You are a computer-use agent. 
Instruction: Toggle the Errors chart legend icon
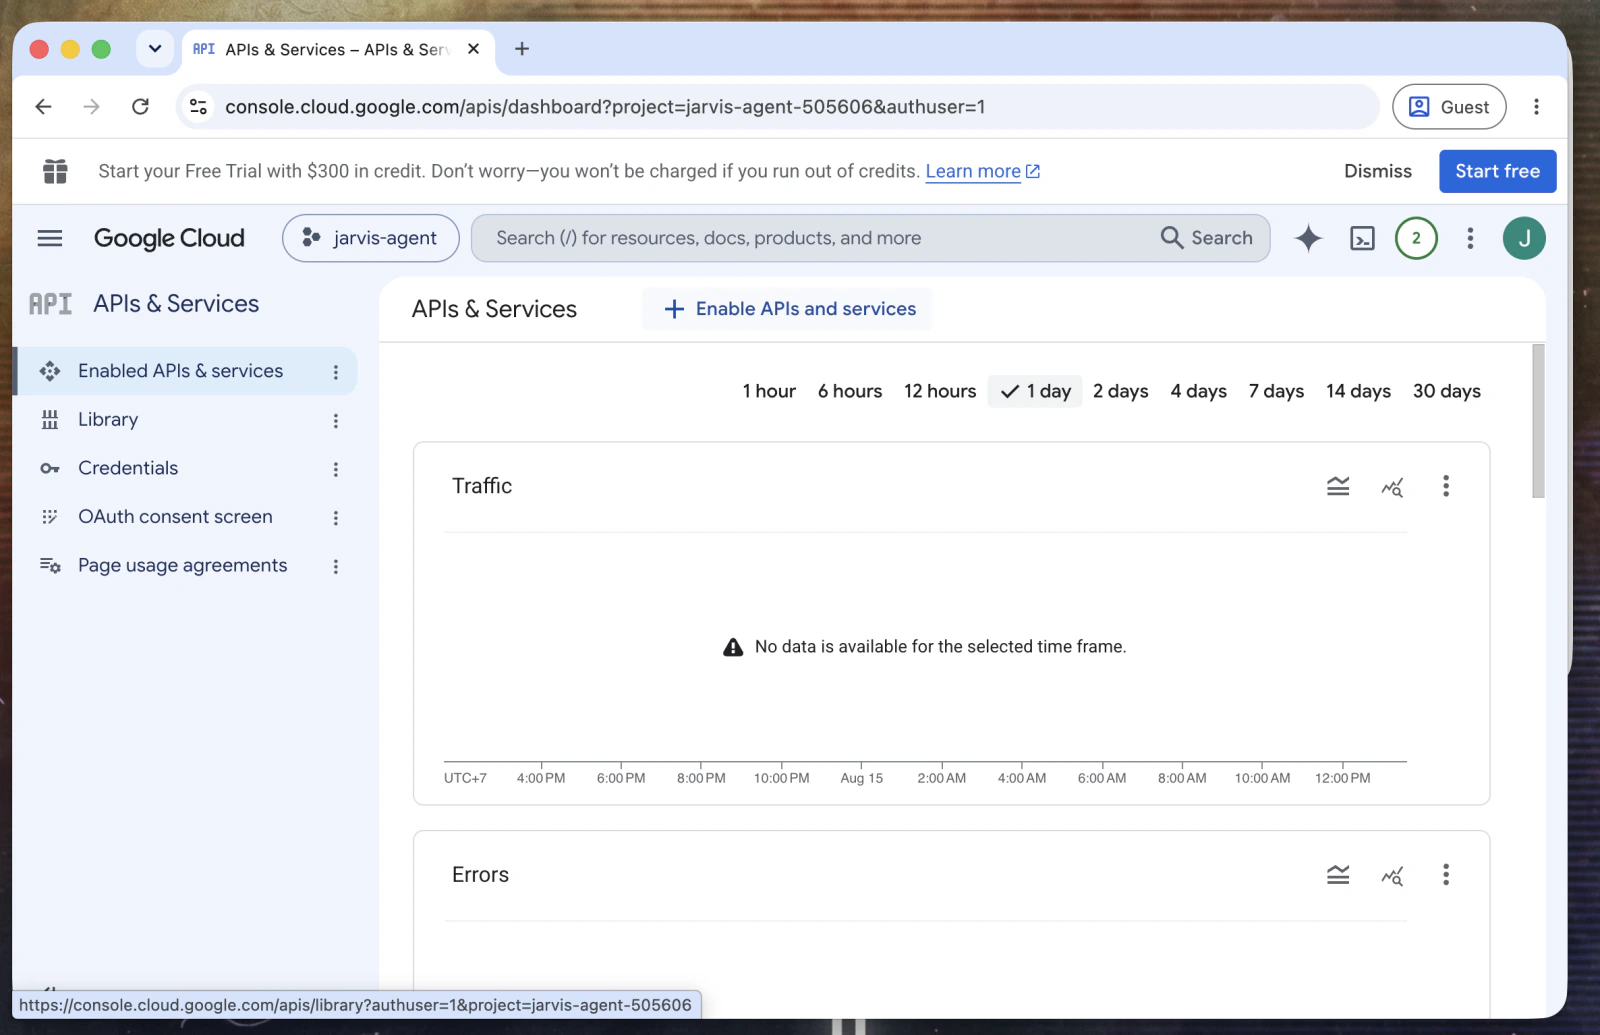point(1338,875)
